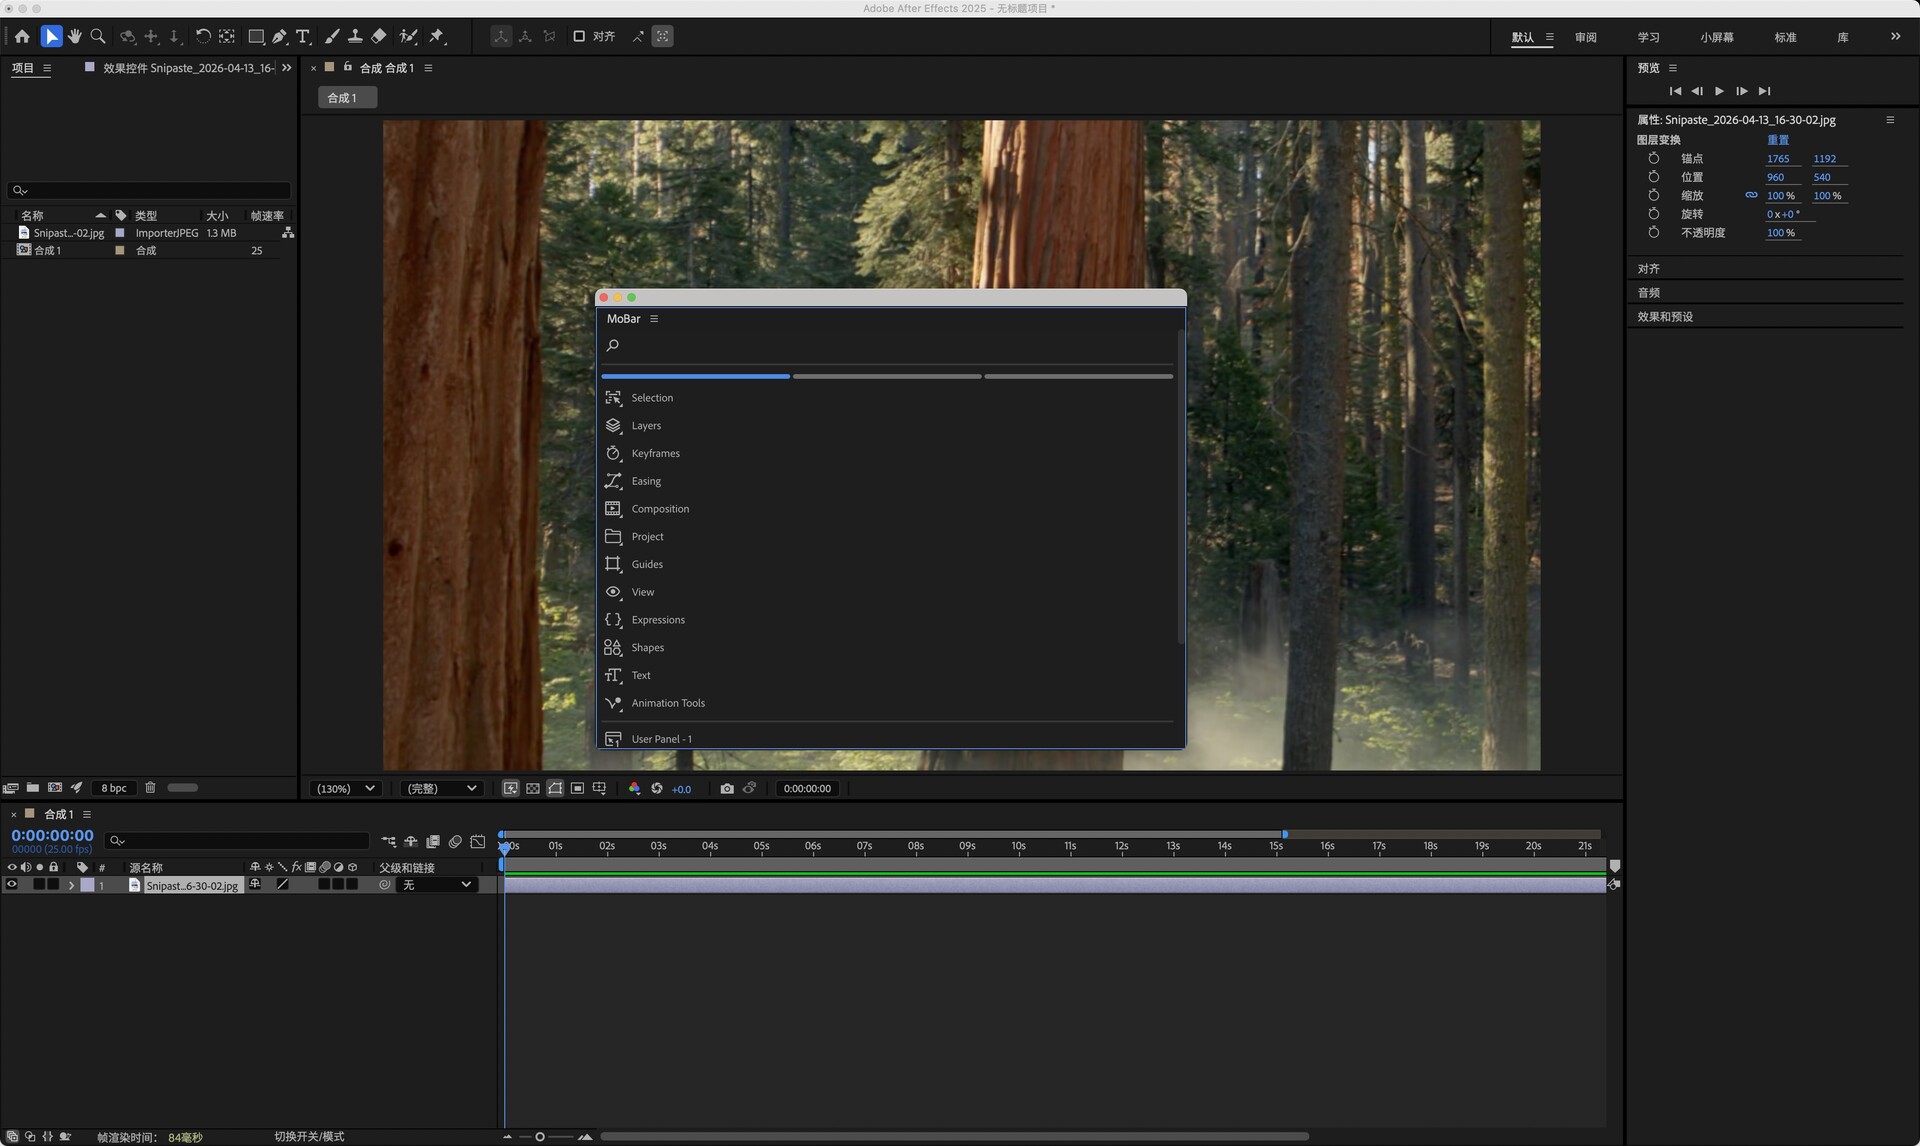Expand layer 1 properties arrow

coord(71,885)
